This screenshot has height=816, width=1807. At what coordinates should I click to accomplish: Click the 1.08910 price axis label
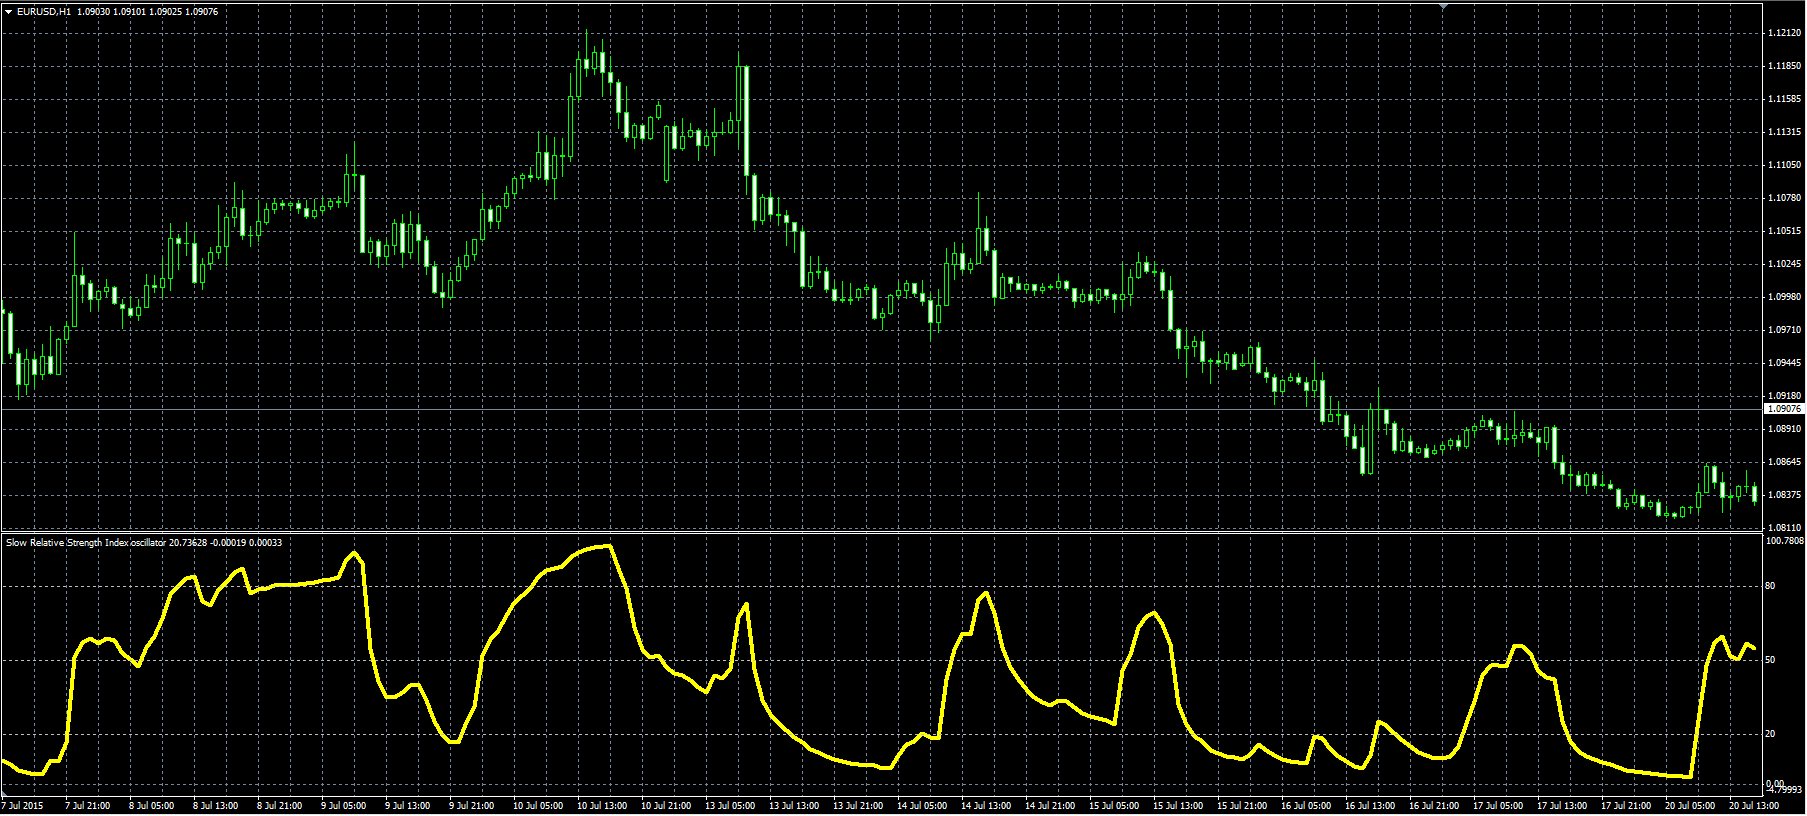[1784, 429]
